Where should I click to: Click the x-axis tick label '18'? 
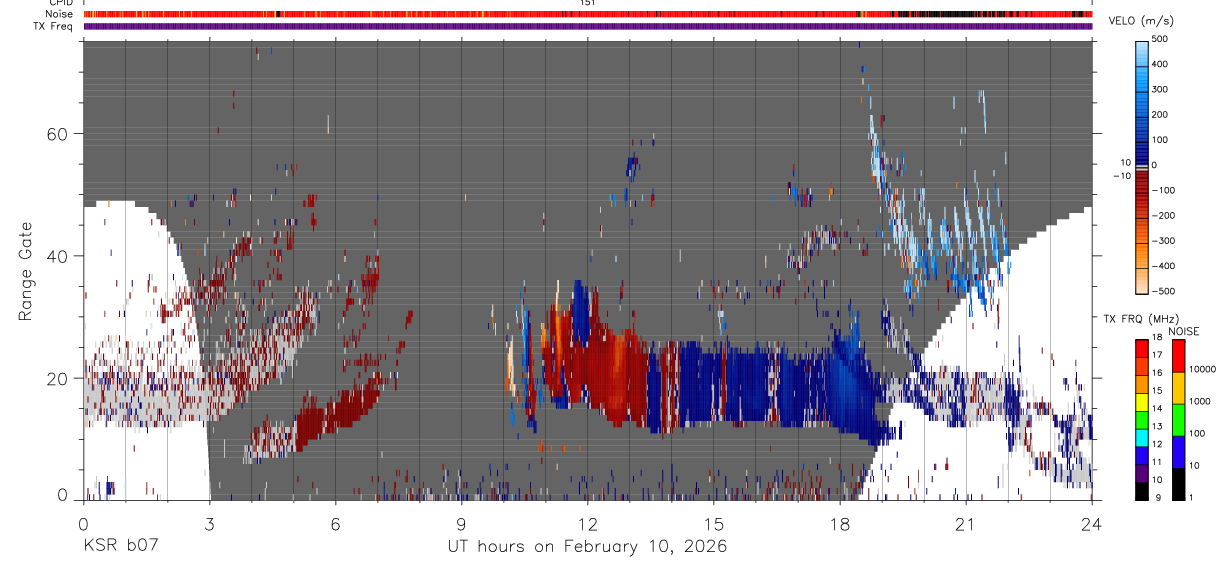point(840,524)
